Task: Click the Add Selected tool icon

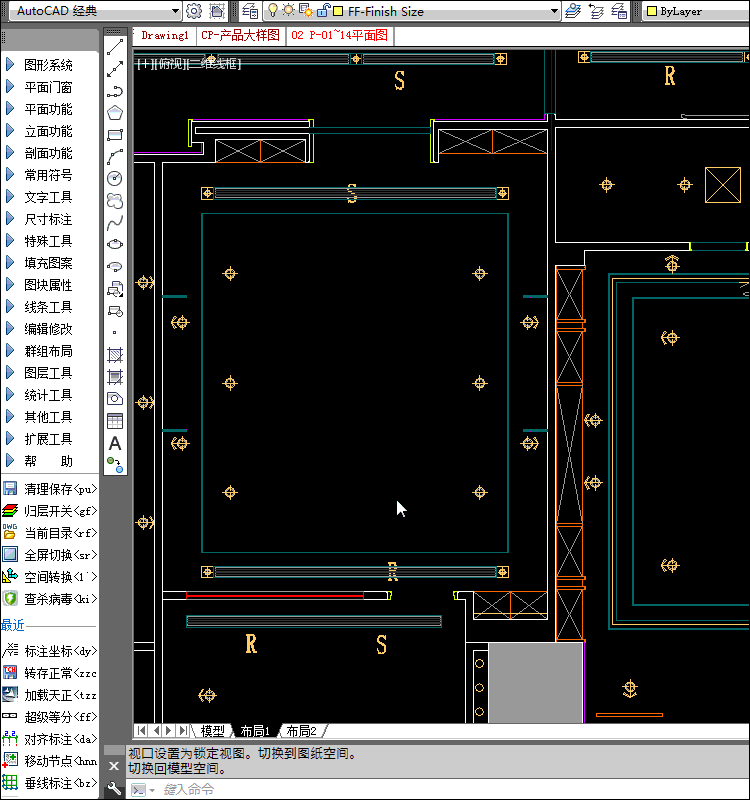Action: point(115,465)
